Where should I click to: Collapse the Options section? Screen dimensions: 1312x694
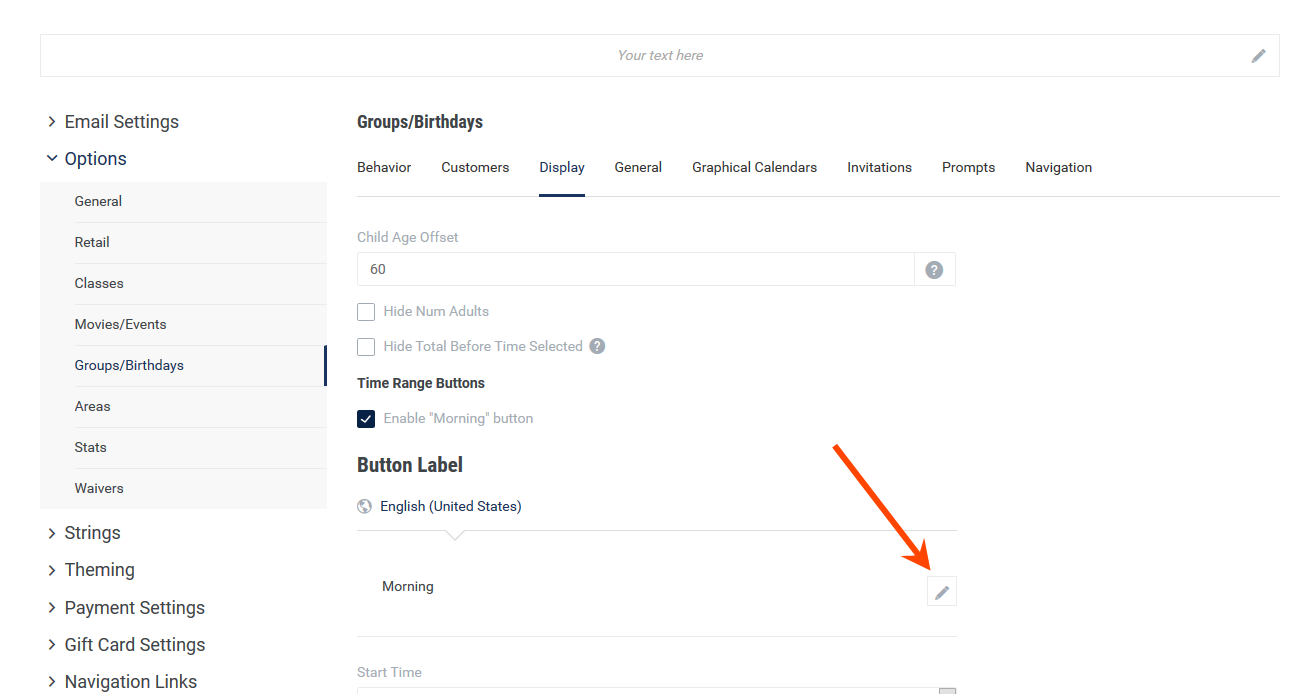[x=86, y=159]
